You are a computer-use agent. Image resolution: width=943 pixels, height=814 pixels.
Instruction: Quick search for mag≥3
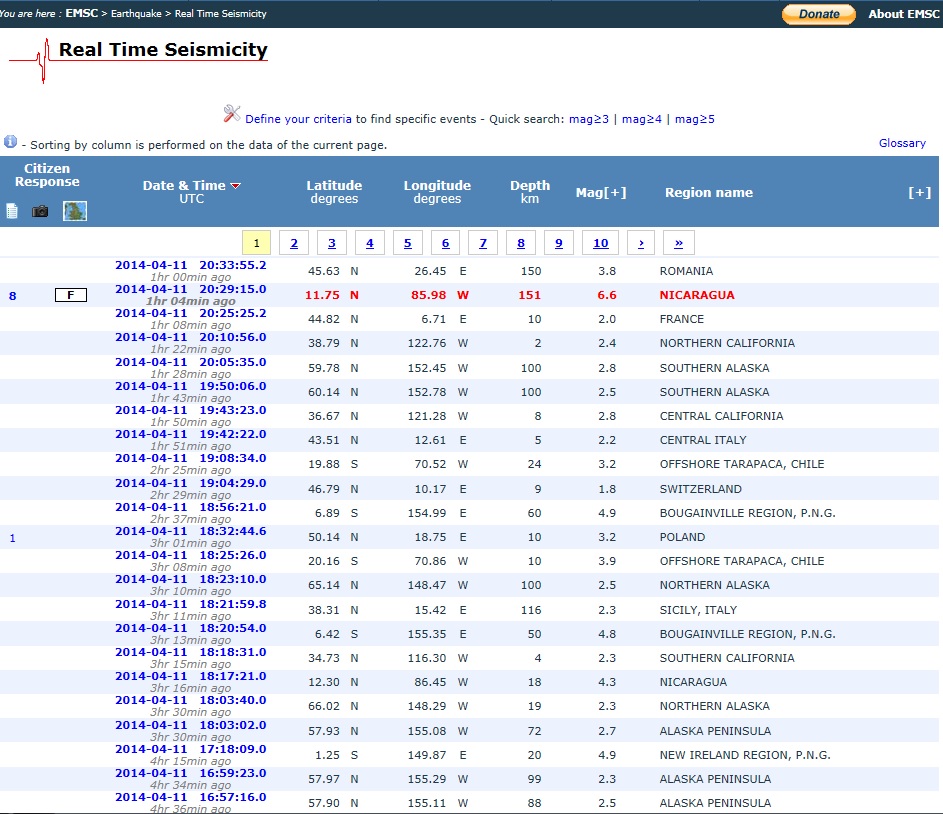(x=589, y=119)
